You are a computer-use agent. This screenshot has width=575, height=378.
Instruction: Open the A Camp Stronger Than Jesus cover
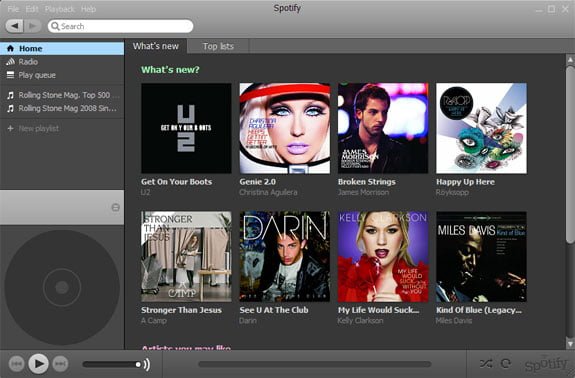coord(186,256)
